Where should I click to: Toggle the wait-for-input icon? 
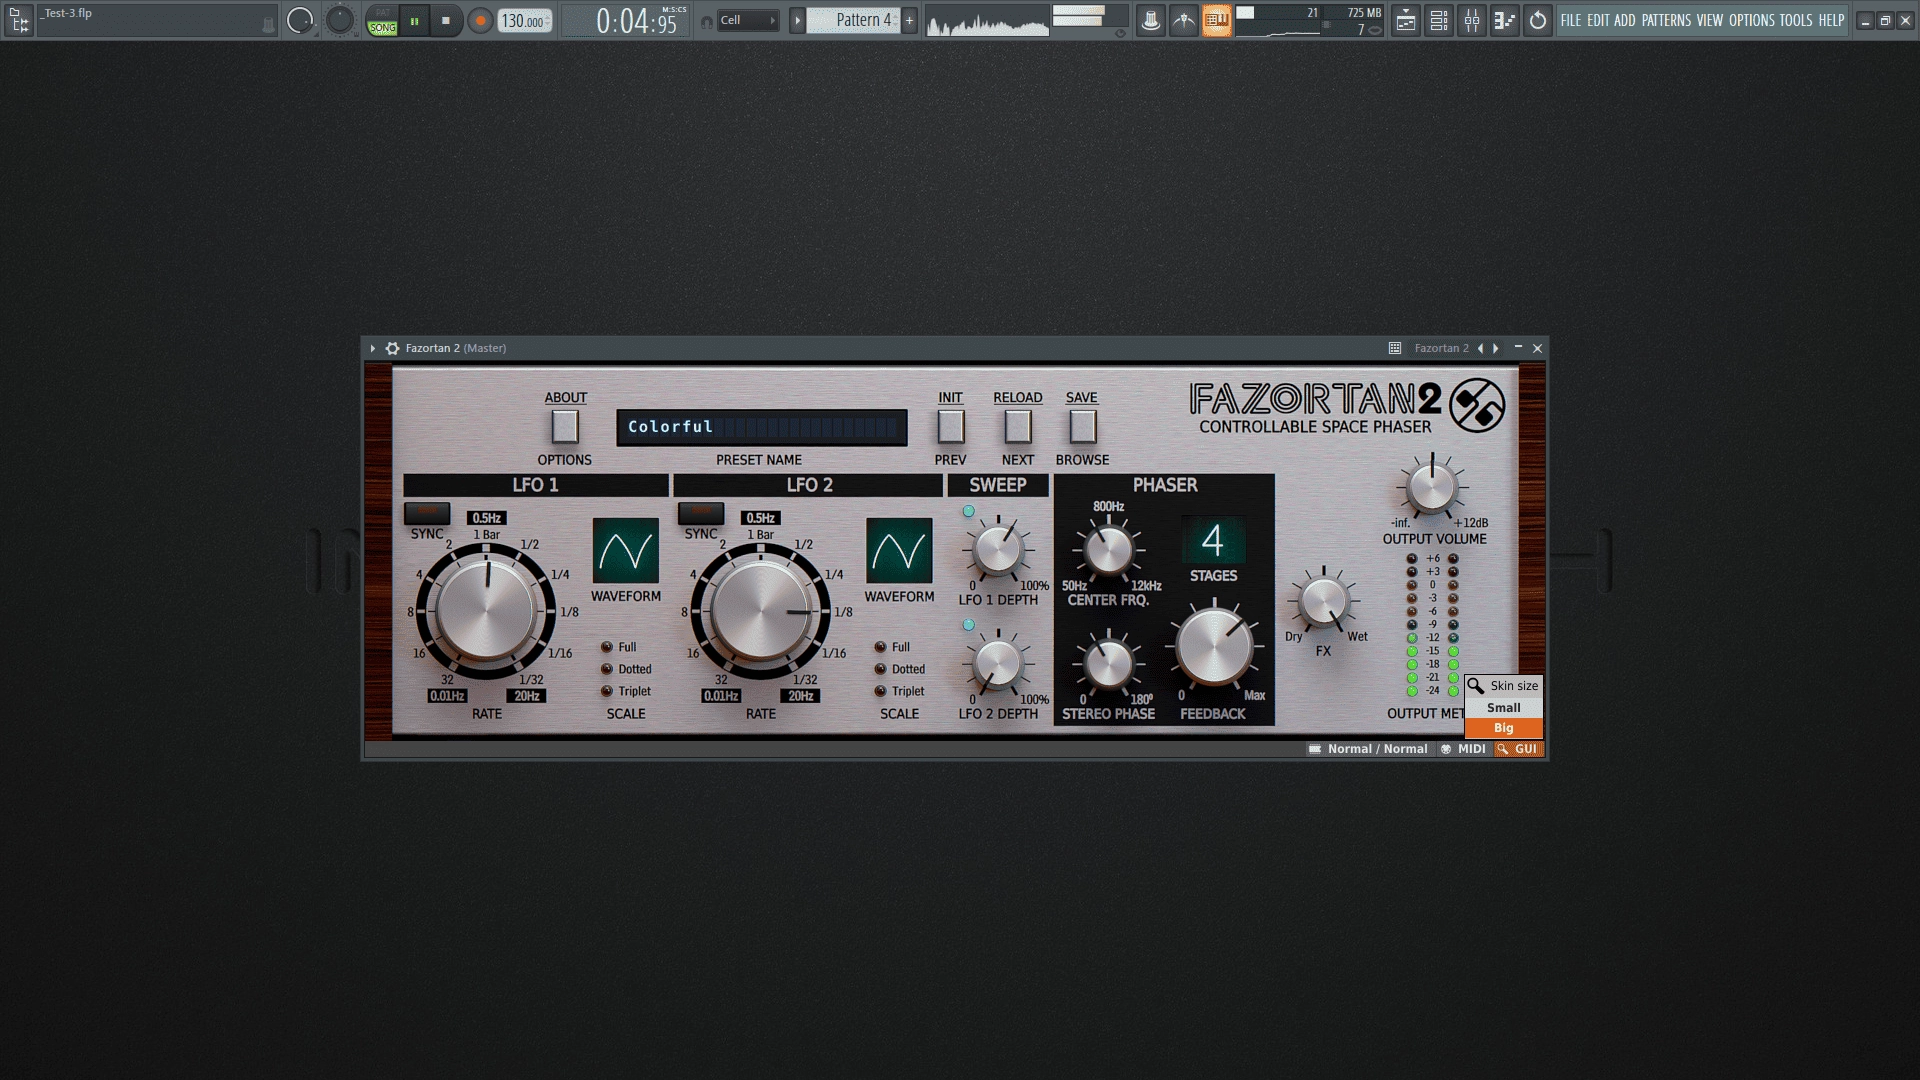[x=1184, y=20]
